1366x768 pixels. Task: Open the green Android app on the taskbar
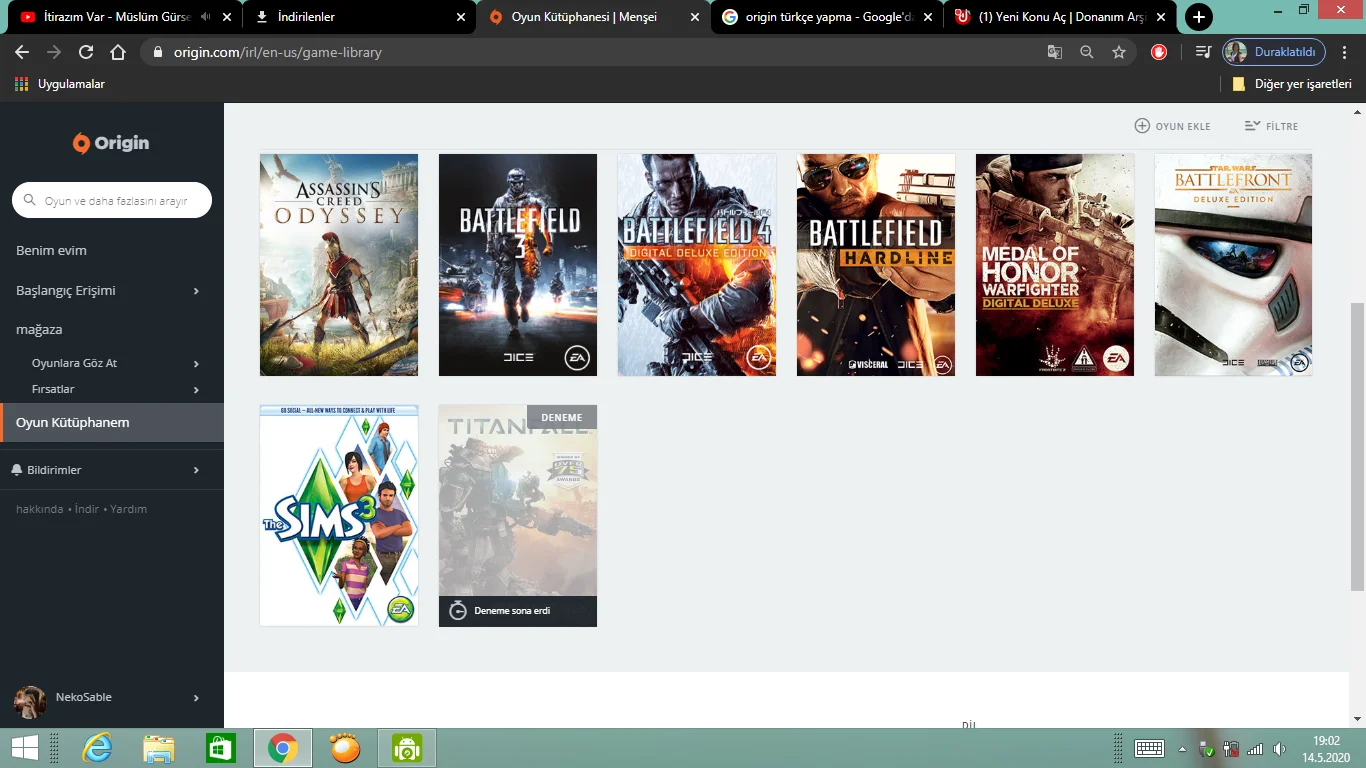tap(407, 748)
